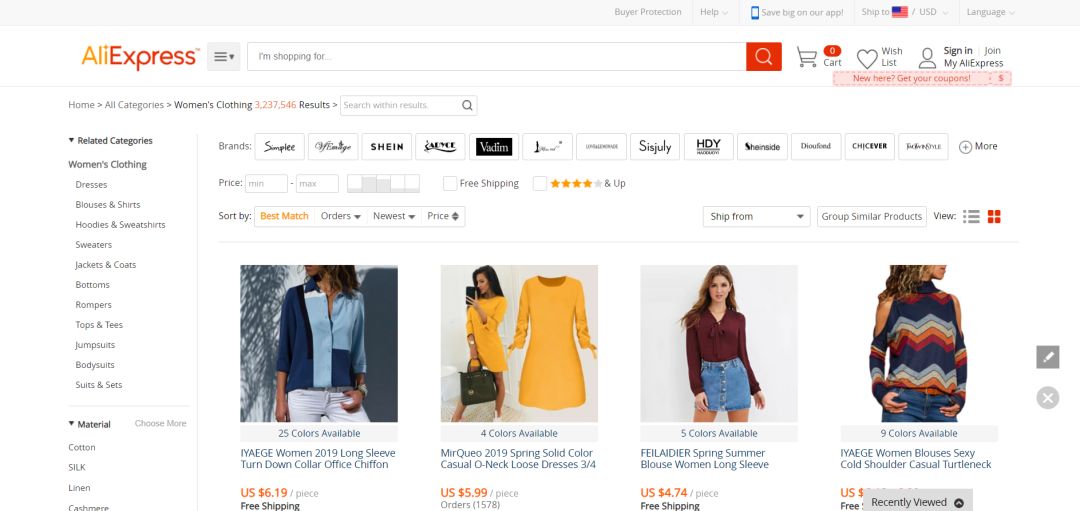Select SILK material filter
This screenshot has height=511, width=1080.
[x=77, y=468]
